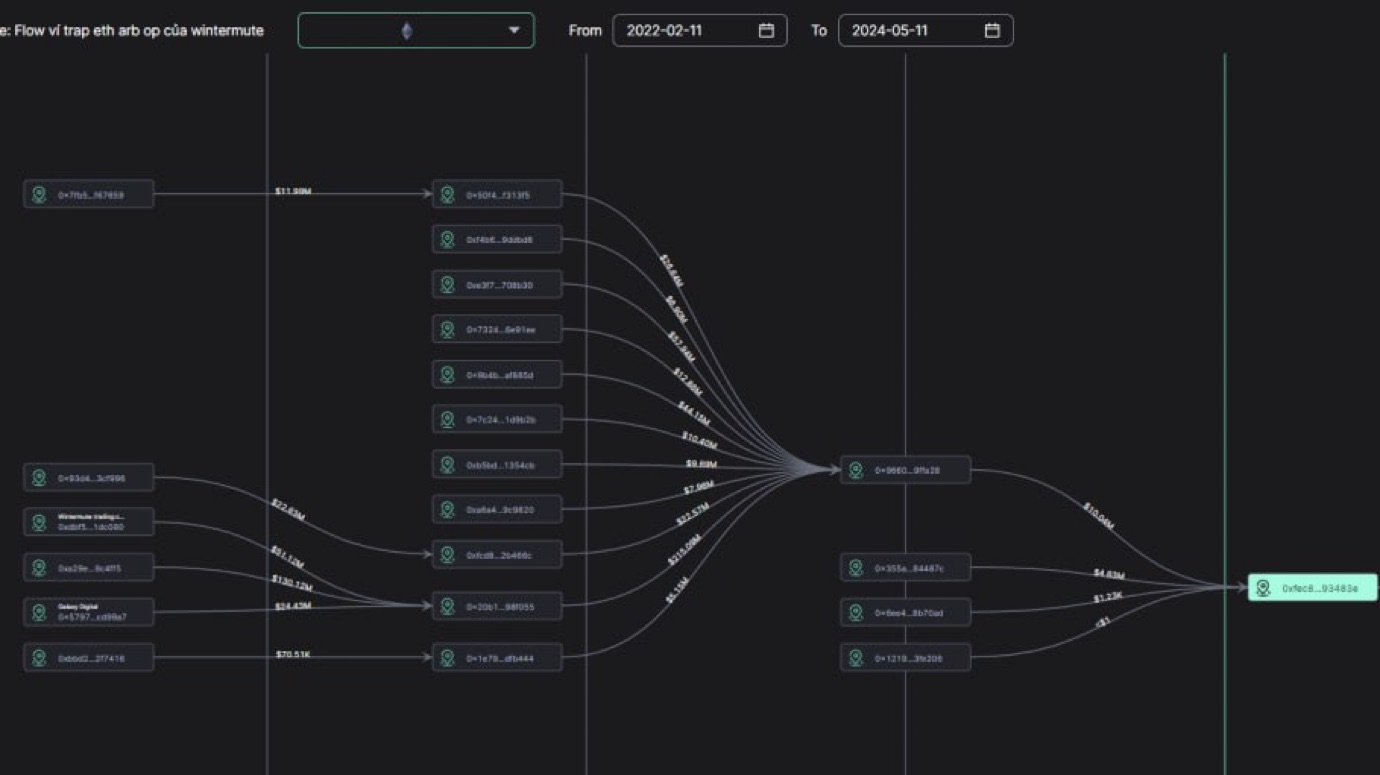Screen dimensions: 1380x775
Task: Expand the chain dropdown arrow
Action: point(514,31)
